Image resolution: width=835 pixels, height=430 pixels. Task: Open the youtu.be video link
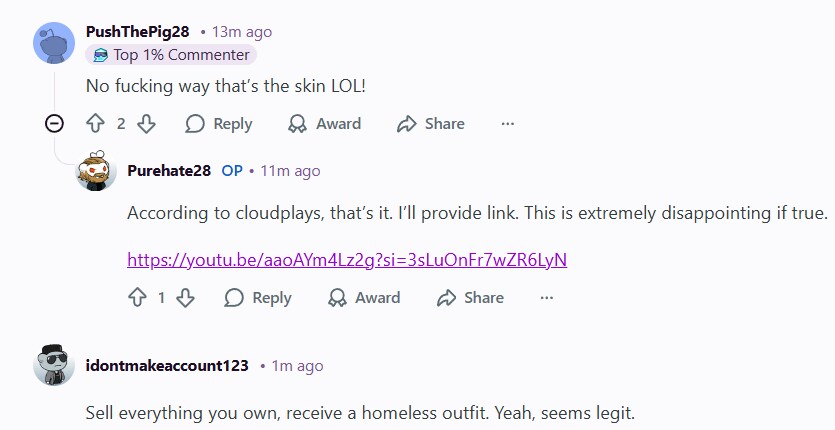click(347, 259)
